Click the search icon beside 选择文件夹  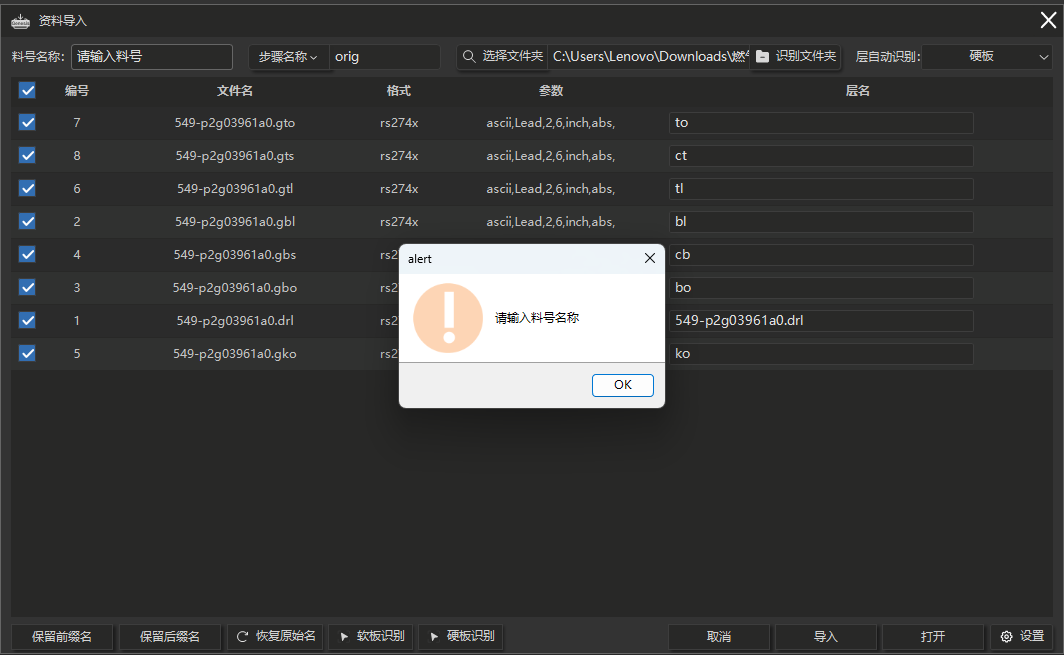(469, 57)
